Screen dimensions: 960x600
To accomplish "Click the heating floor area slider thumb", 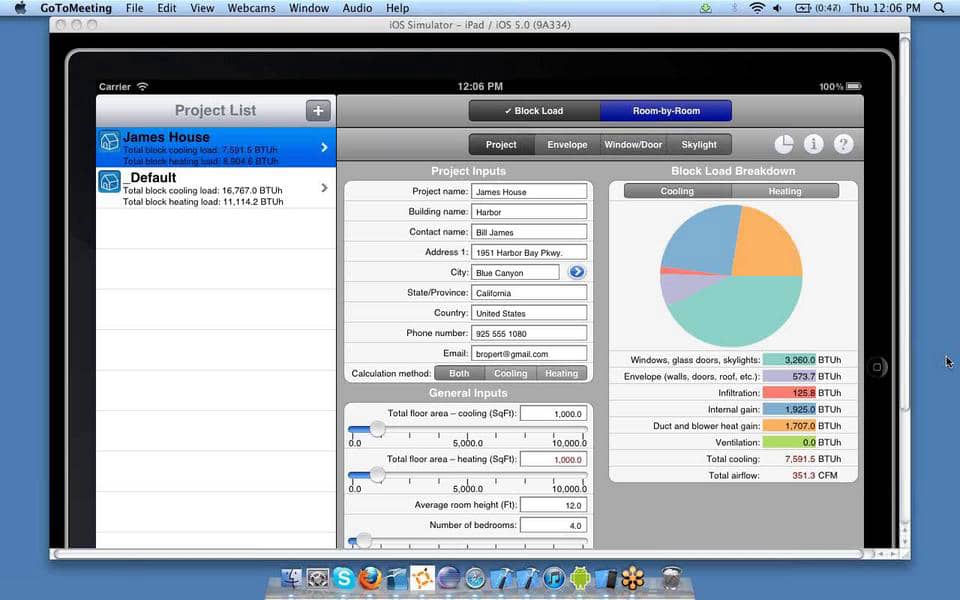I will click(x=378, y=474).
